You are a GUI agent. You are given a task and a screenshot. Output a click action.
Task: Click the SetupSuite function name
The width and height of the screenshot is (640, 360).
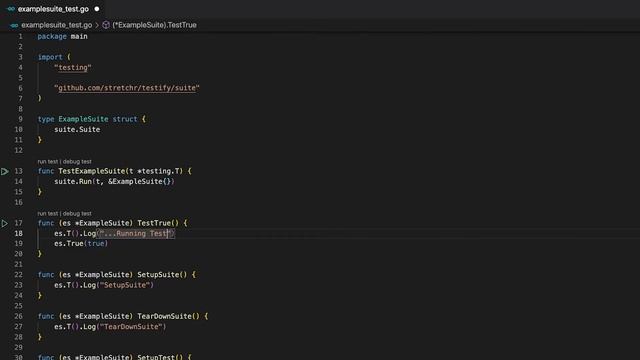[x=158, y=275]
